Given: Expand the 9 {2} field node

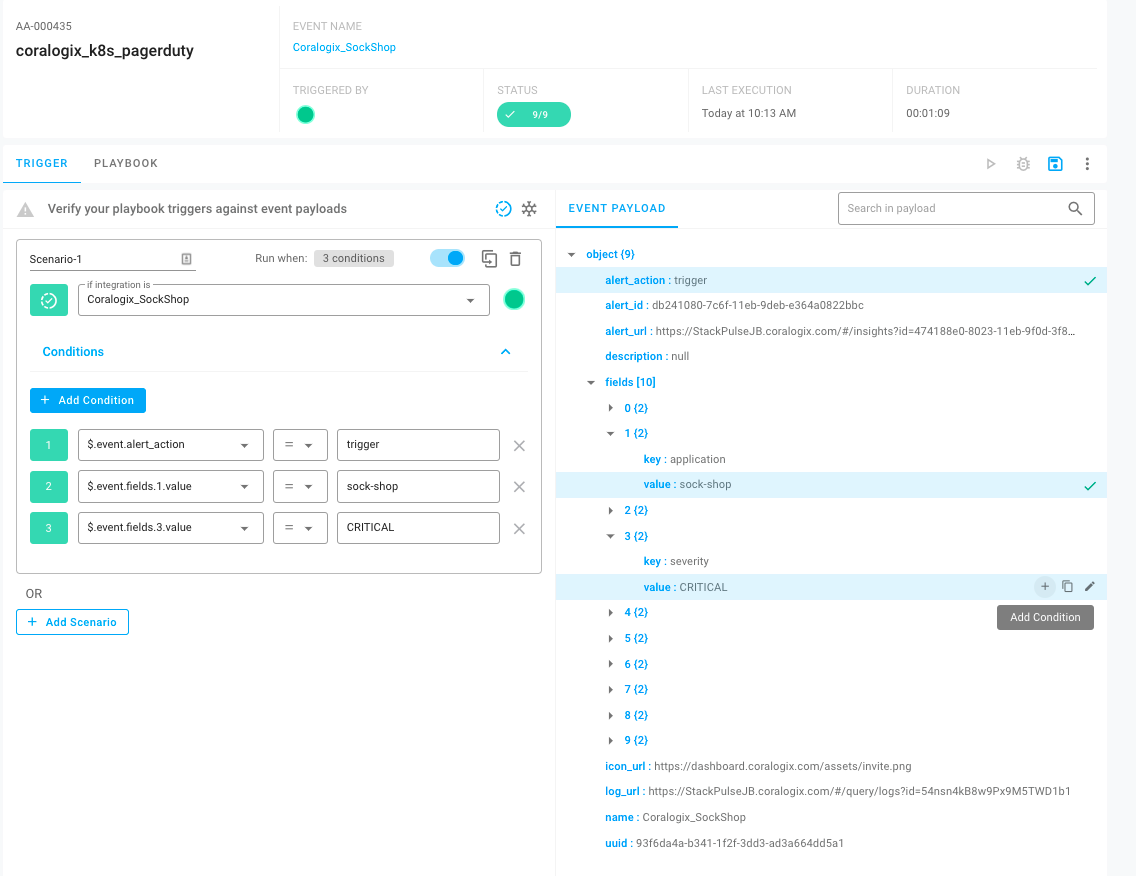Looking at the screenshot, I should click(x=611, y=740).
